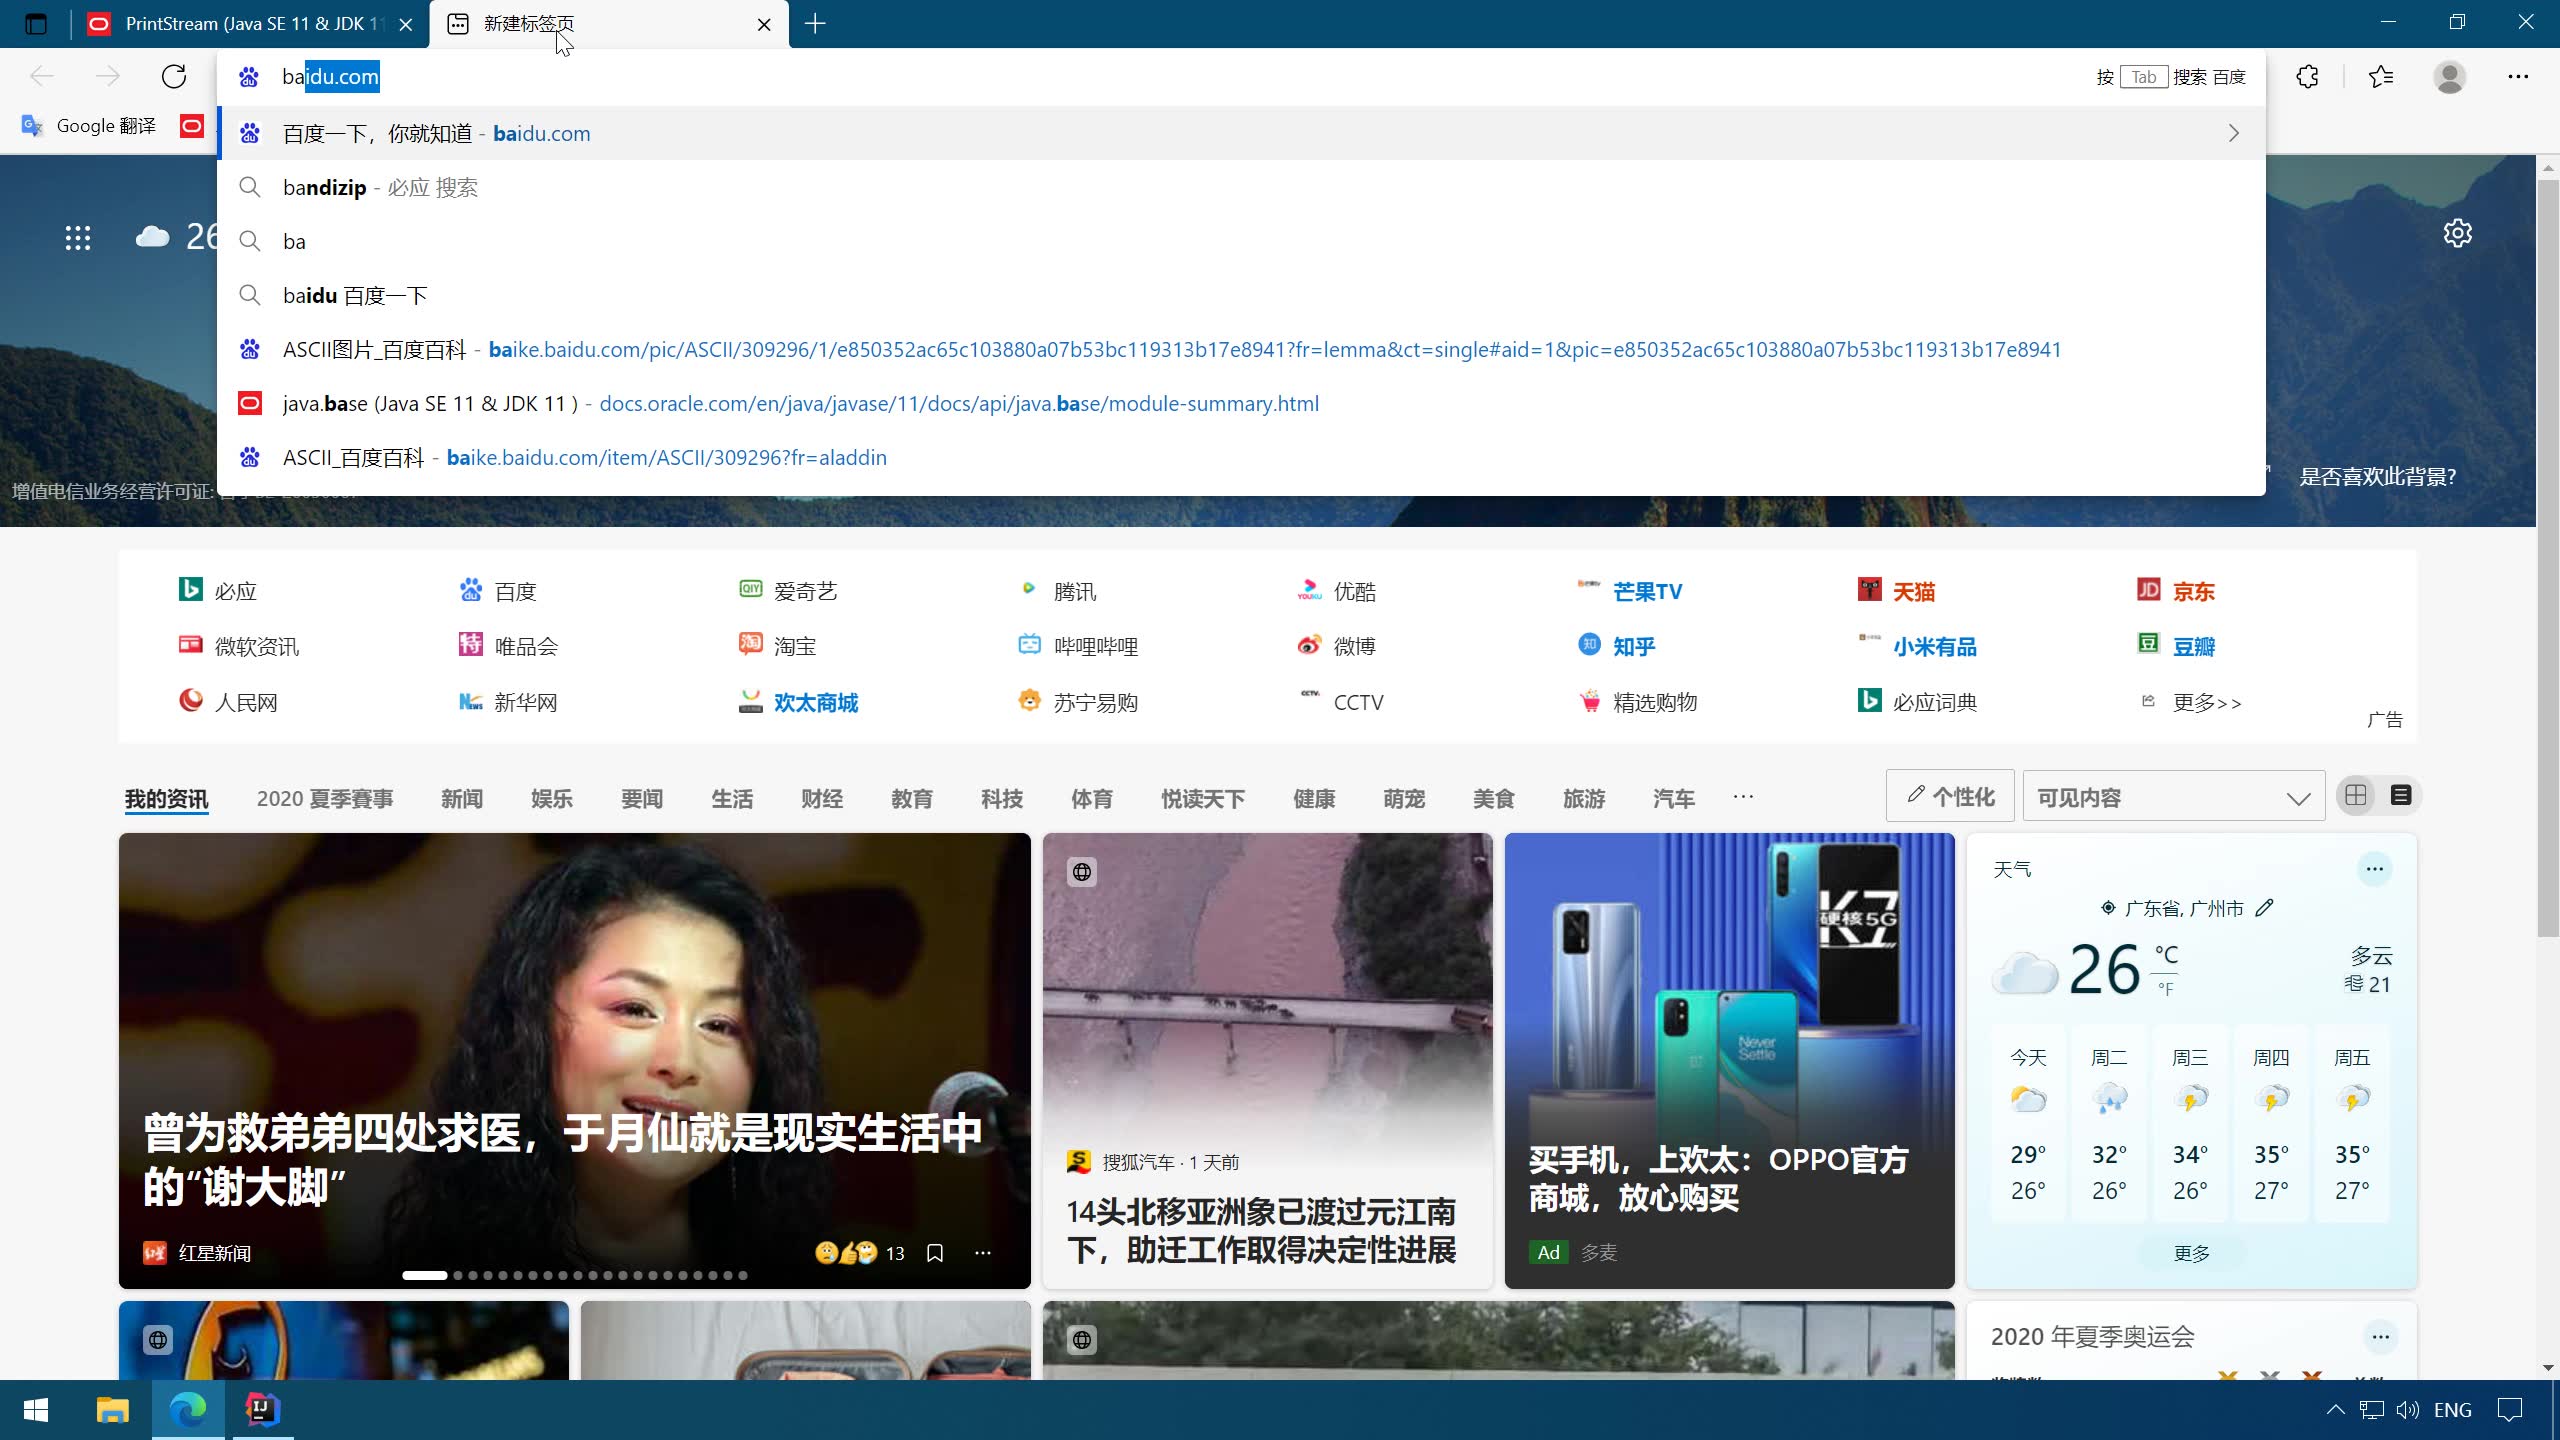Select the baidu.com top suggestion

tap(1241, 133)
